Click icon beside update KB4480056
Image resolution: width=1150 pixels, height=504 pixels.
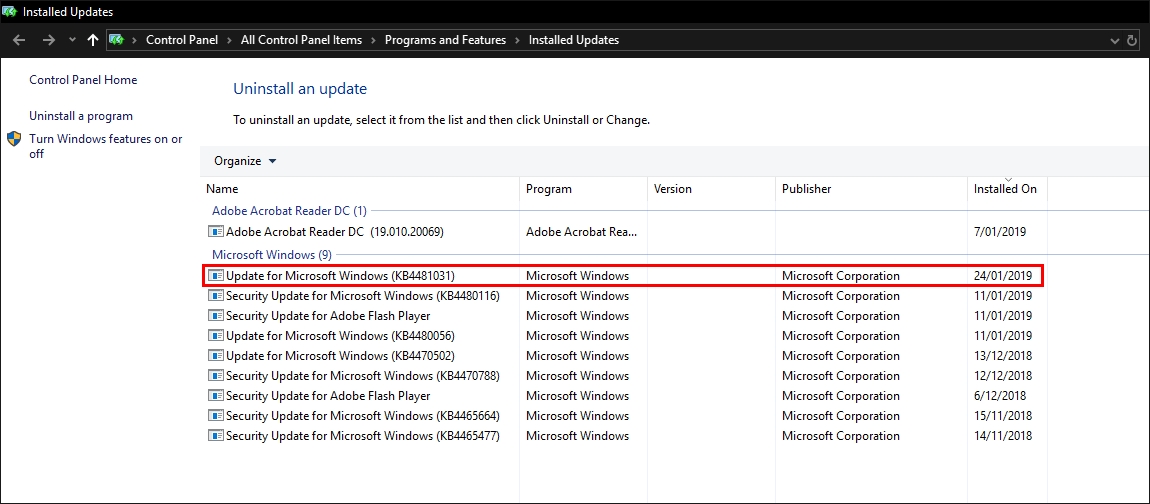(x=216, y=336)
